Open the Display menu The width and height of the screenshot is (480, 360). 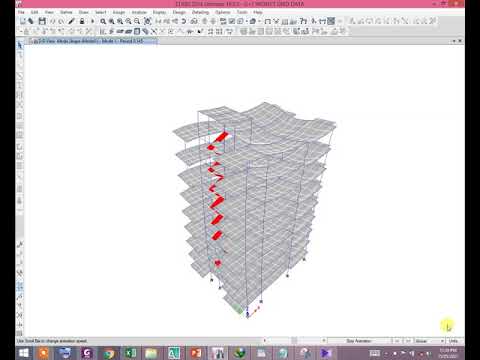159,12
